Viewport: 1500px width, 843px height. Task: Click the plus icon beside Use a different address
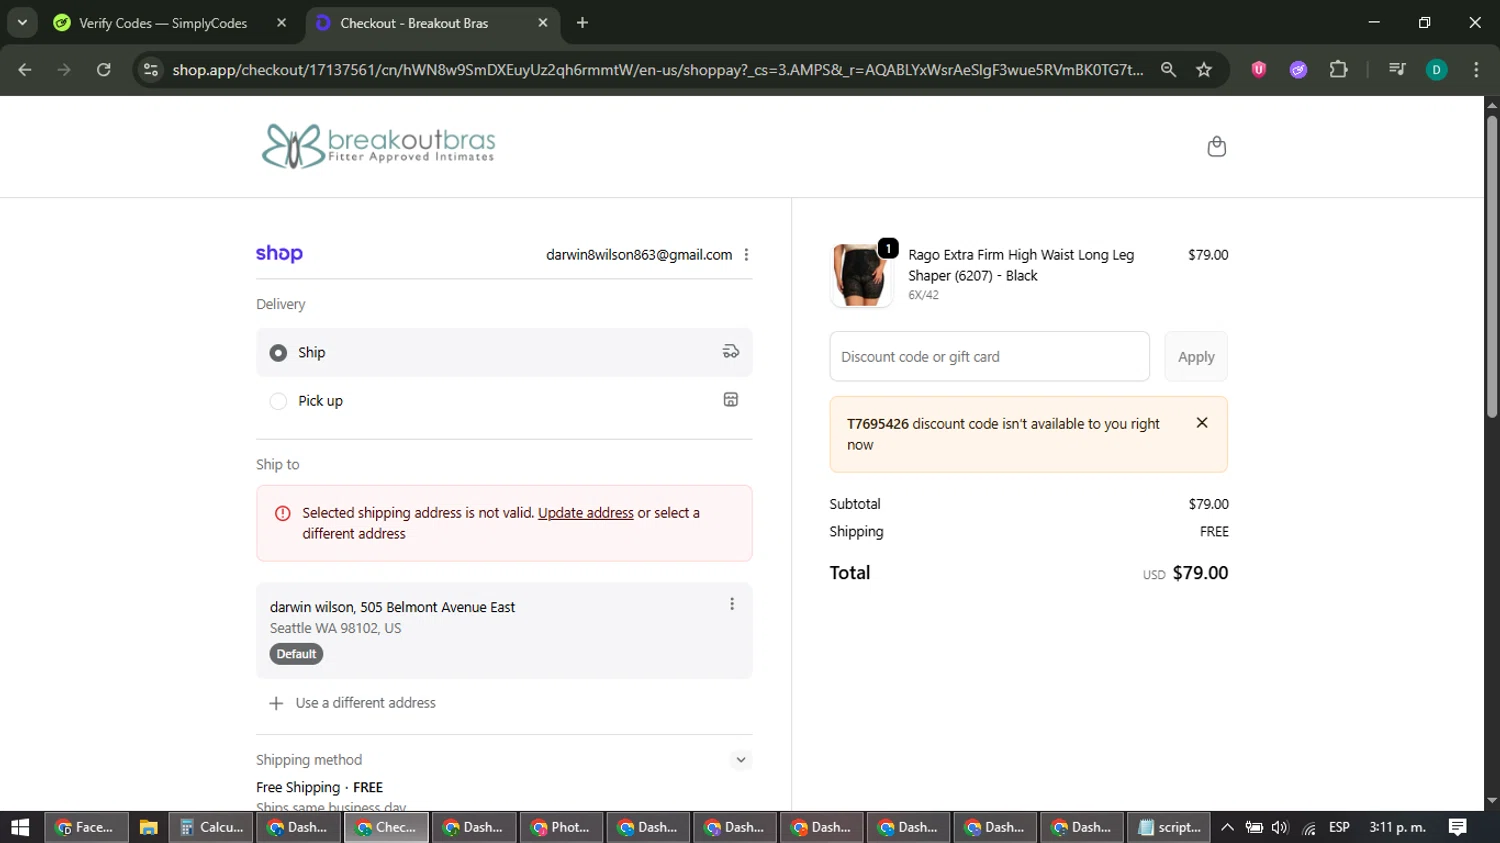pos(276,703)
